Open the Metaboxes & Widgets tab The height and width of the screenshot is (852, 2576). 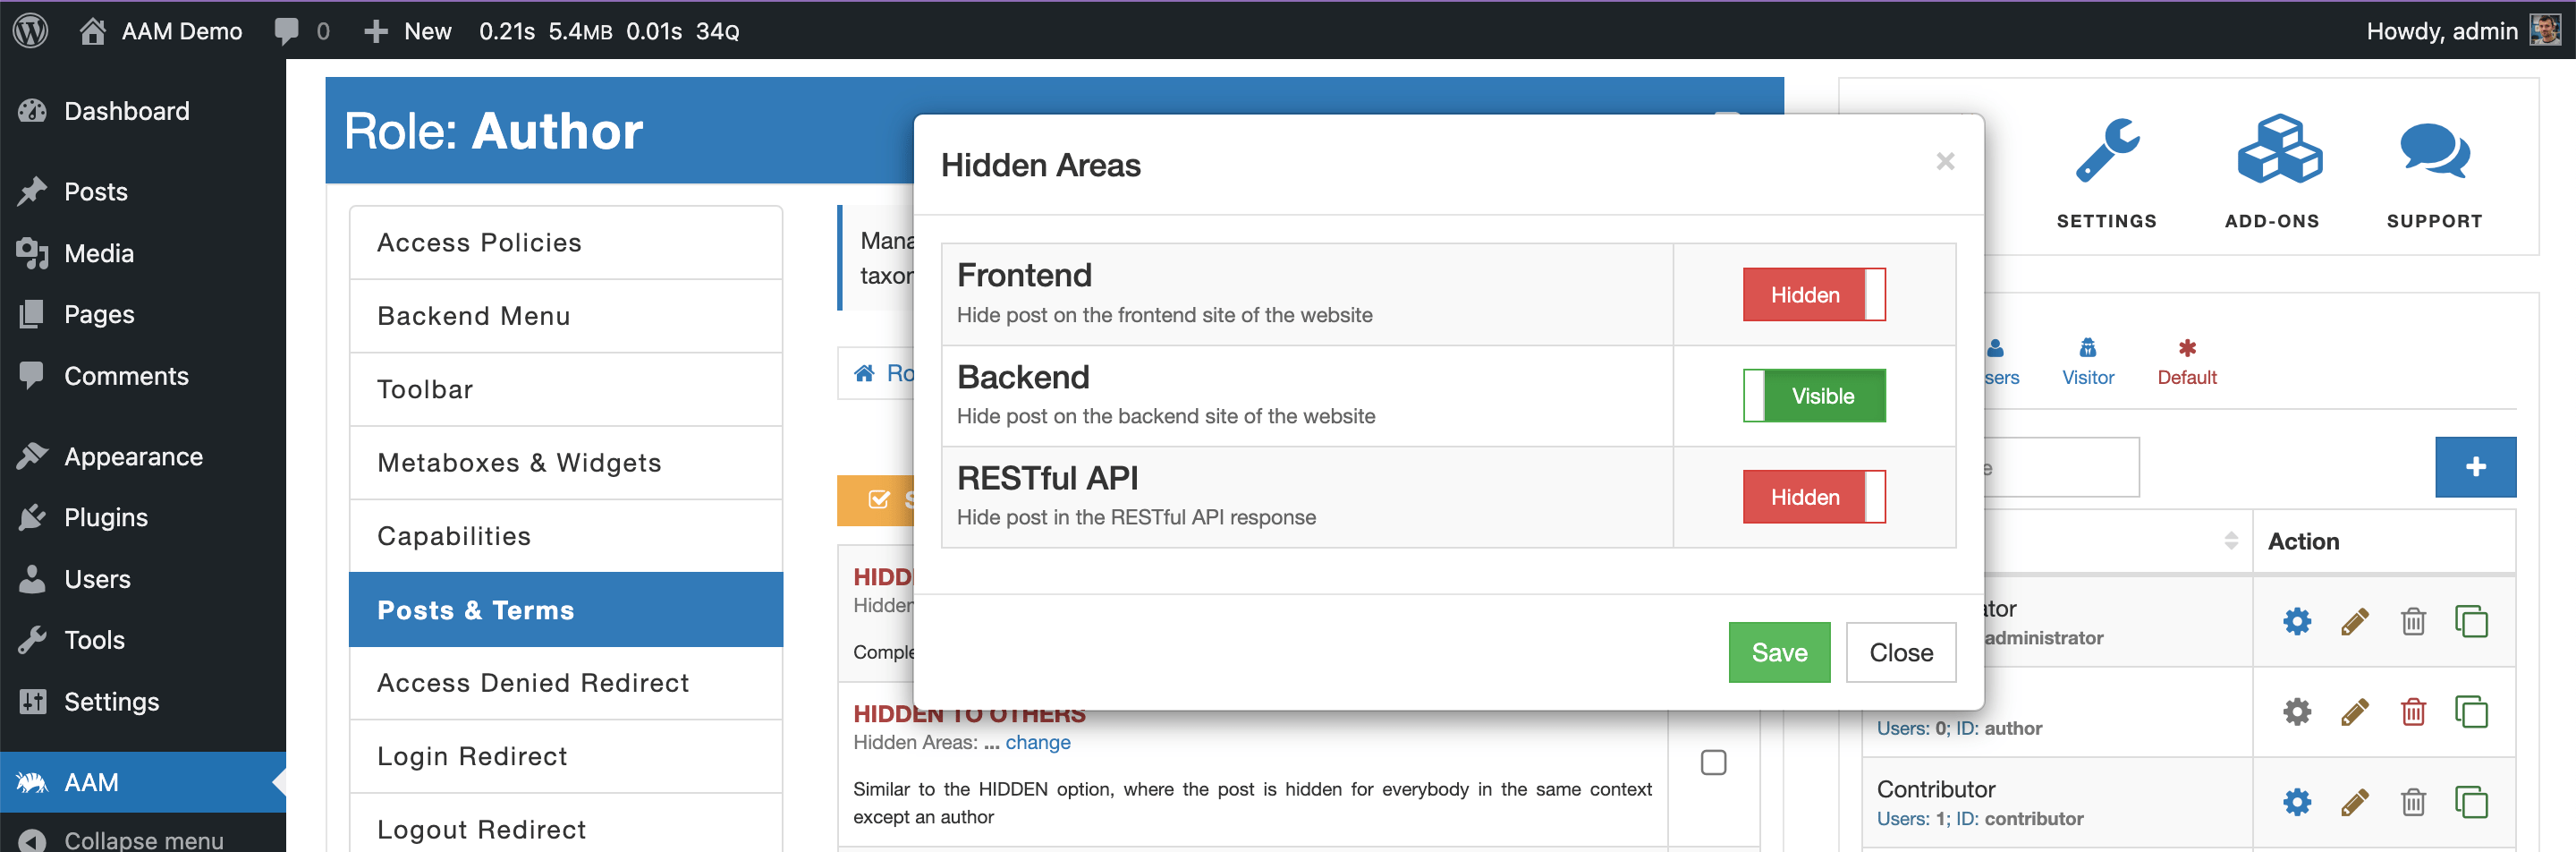[566, 462]
